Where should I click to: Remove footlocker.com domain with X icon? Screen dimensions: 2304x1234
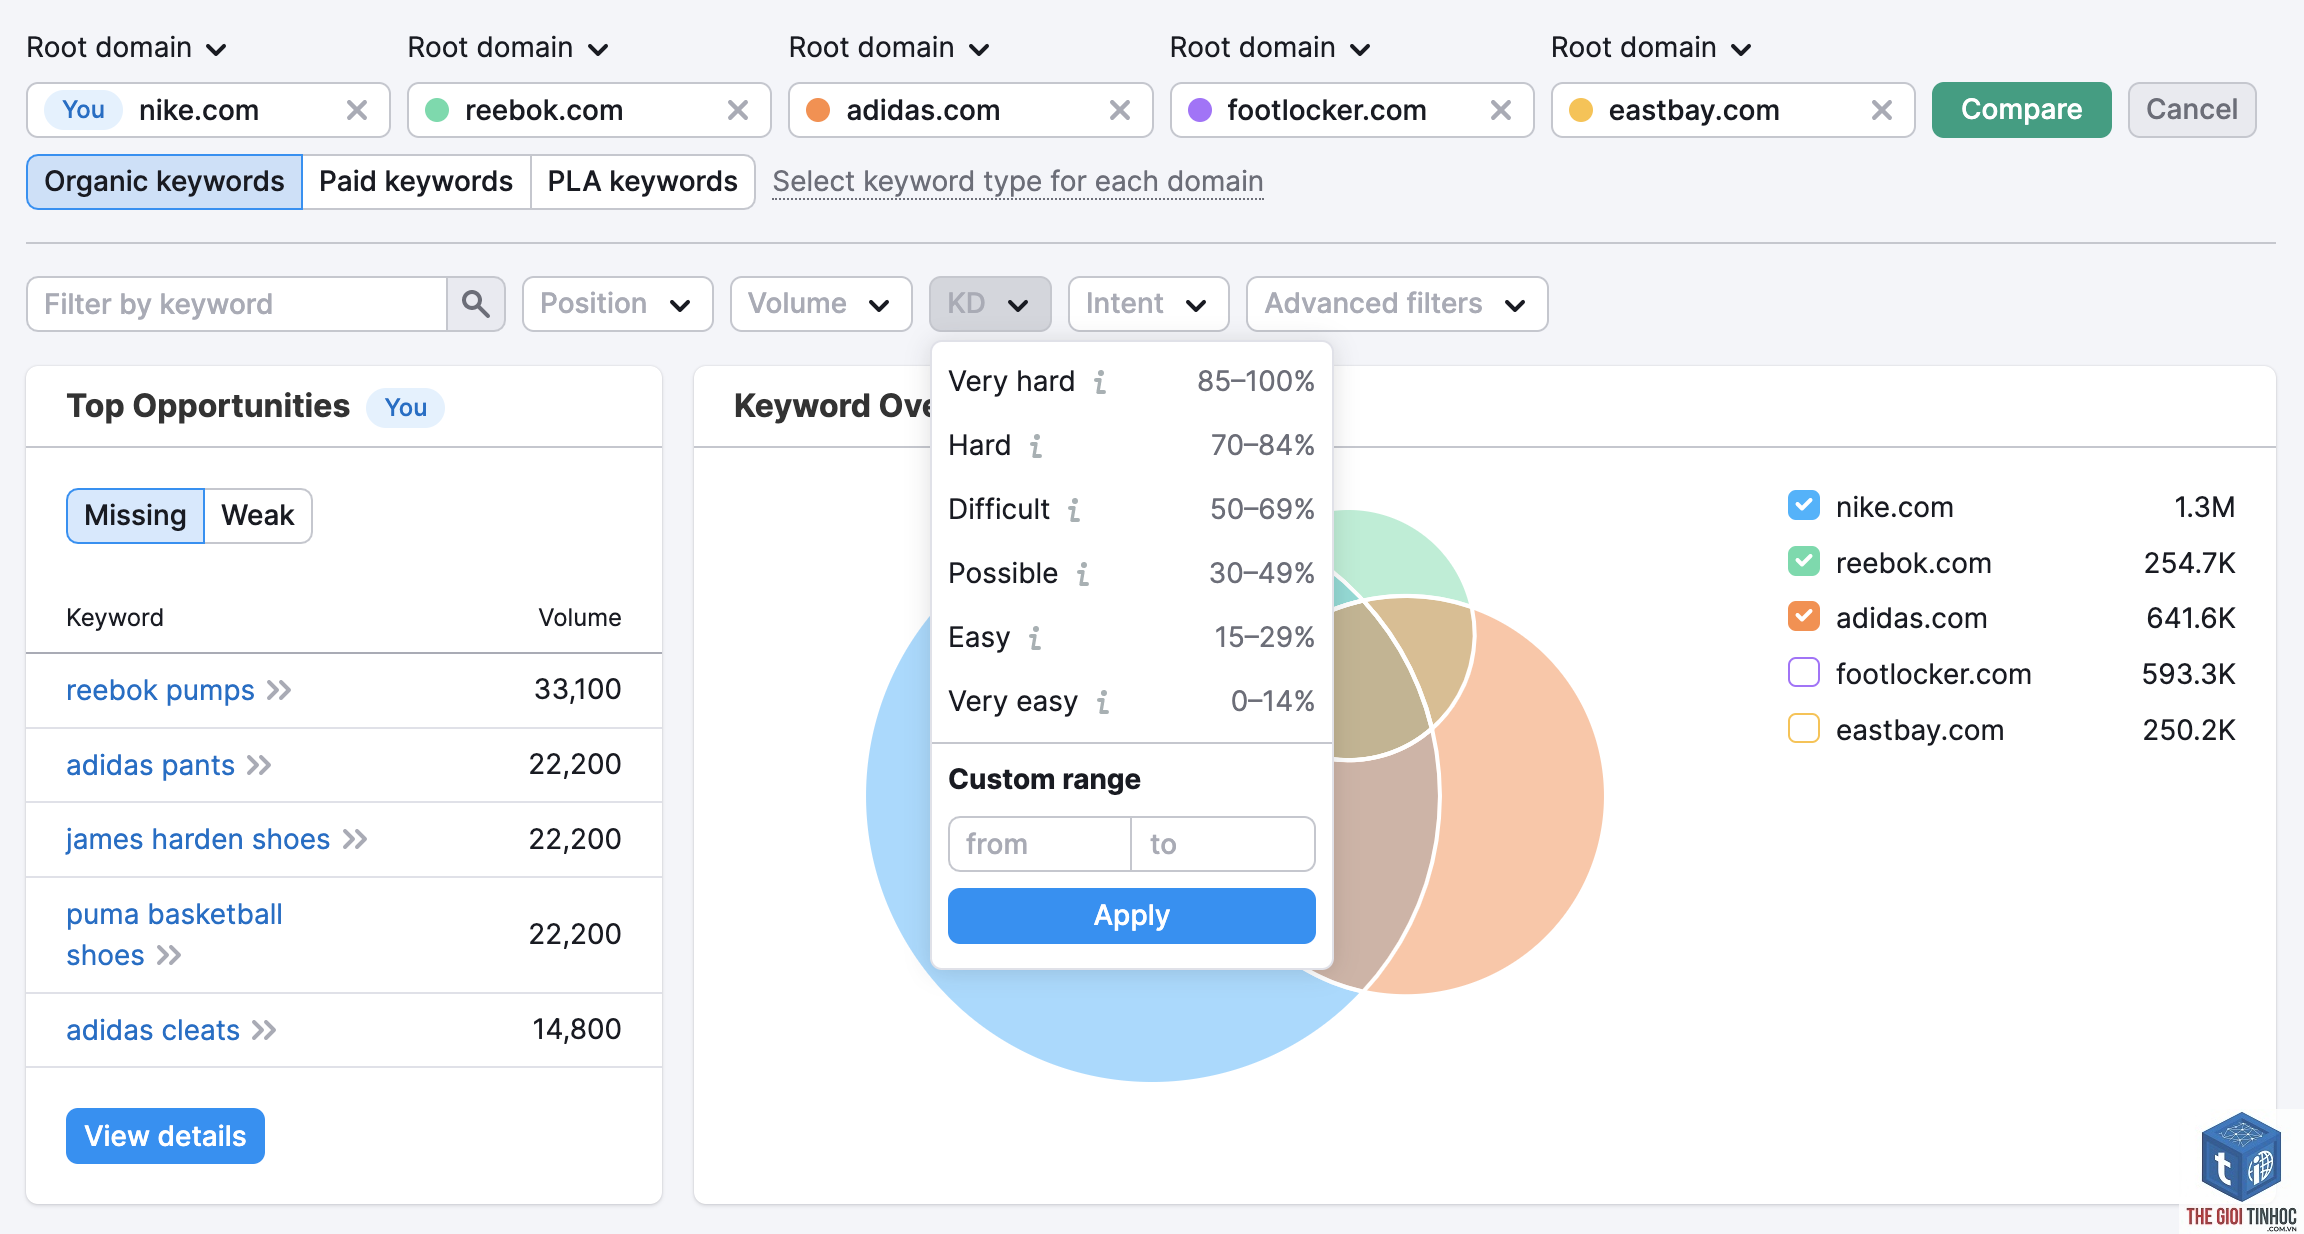[1501, 110]
